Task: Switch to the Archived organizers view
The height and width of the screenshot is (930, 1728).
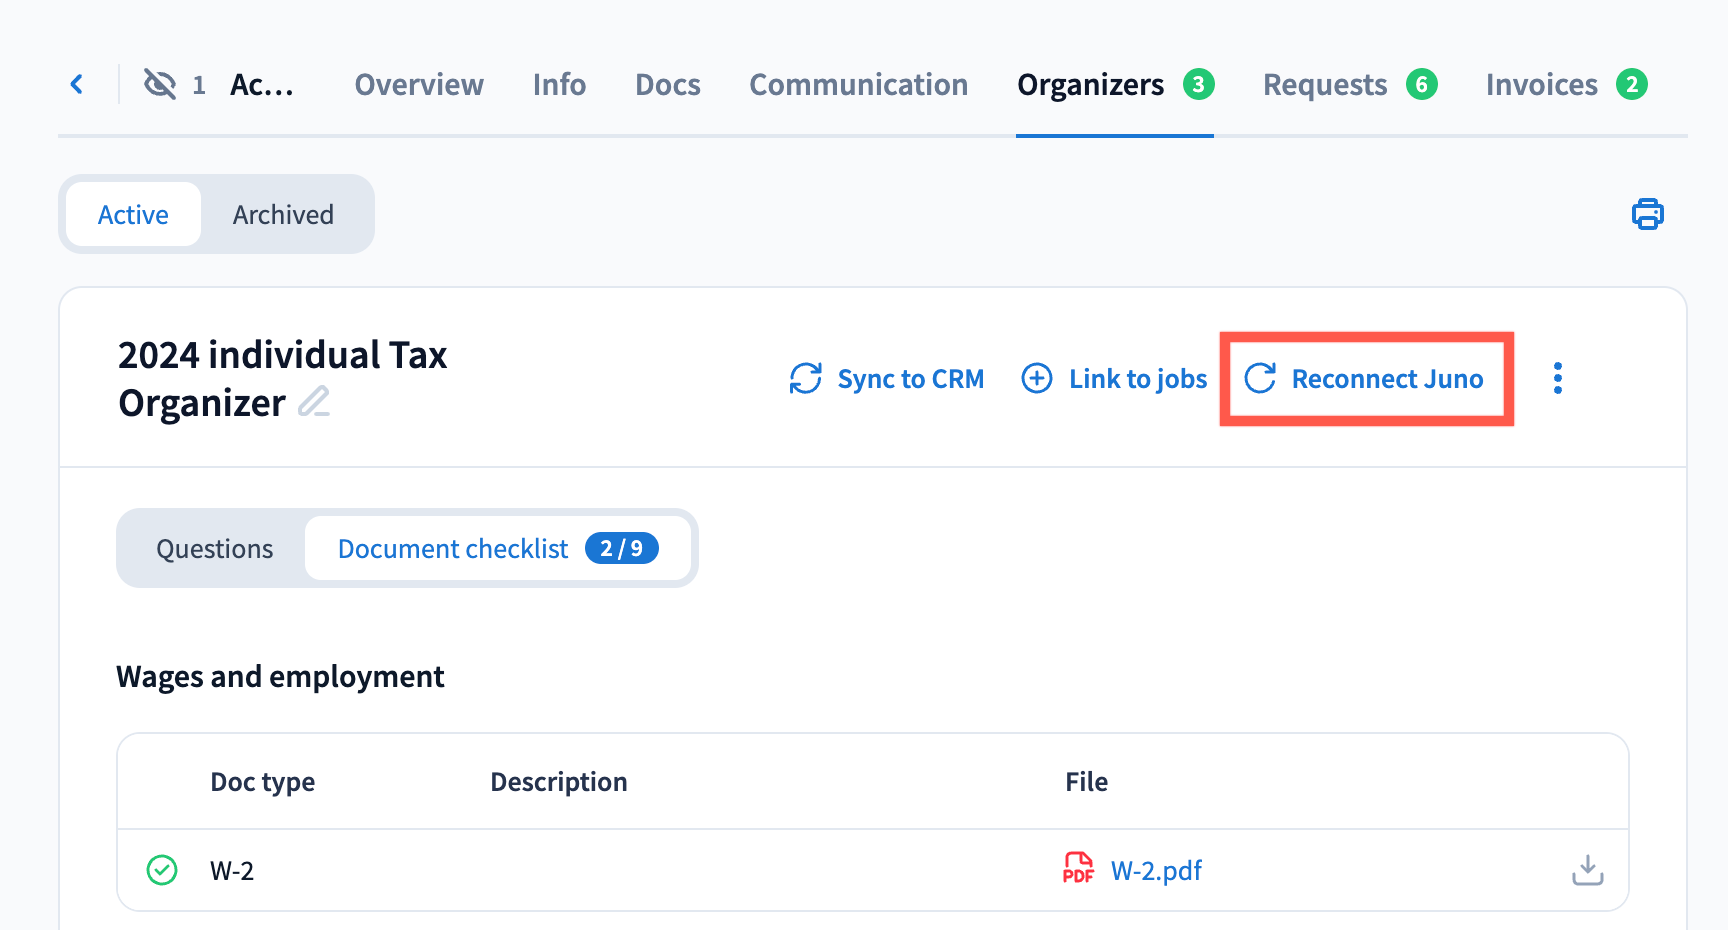Action: [283, 215]
